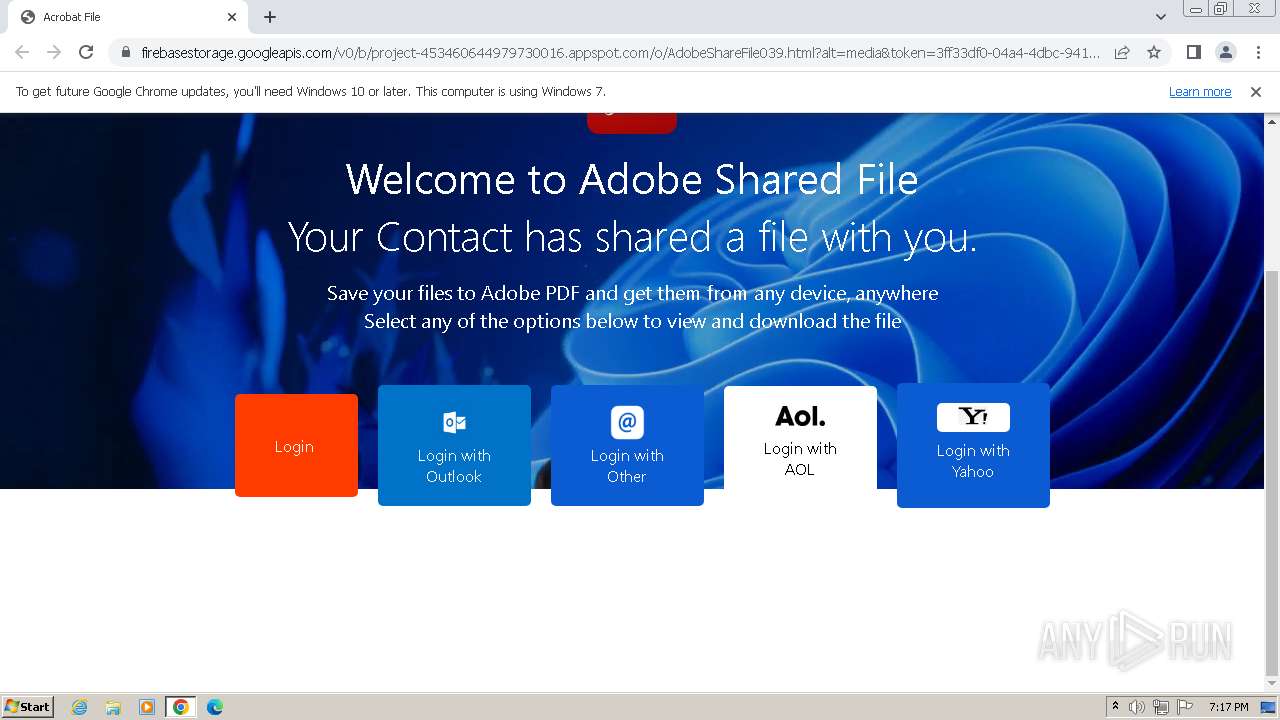Go forward in browser history

54,52
